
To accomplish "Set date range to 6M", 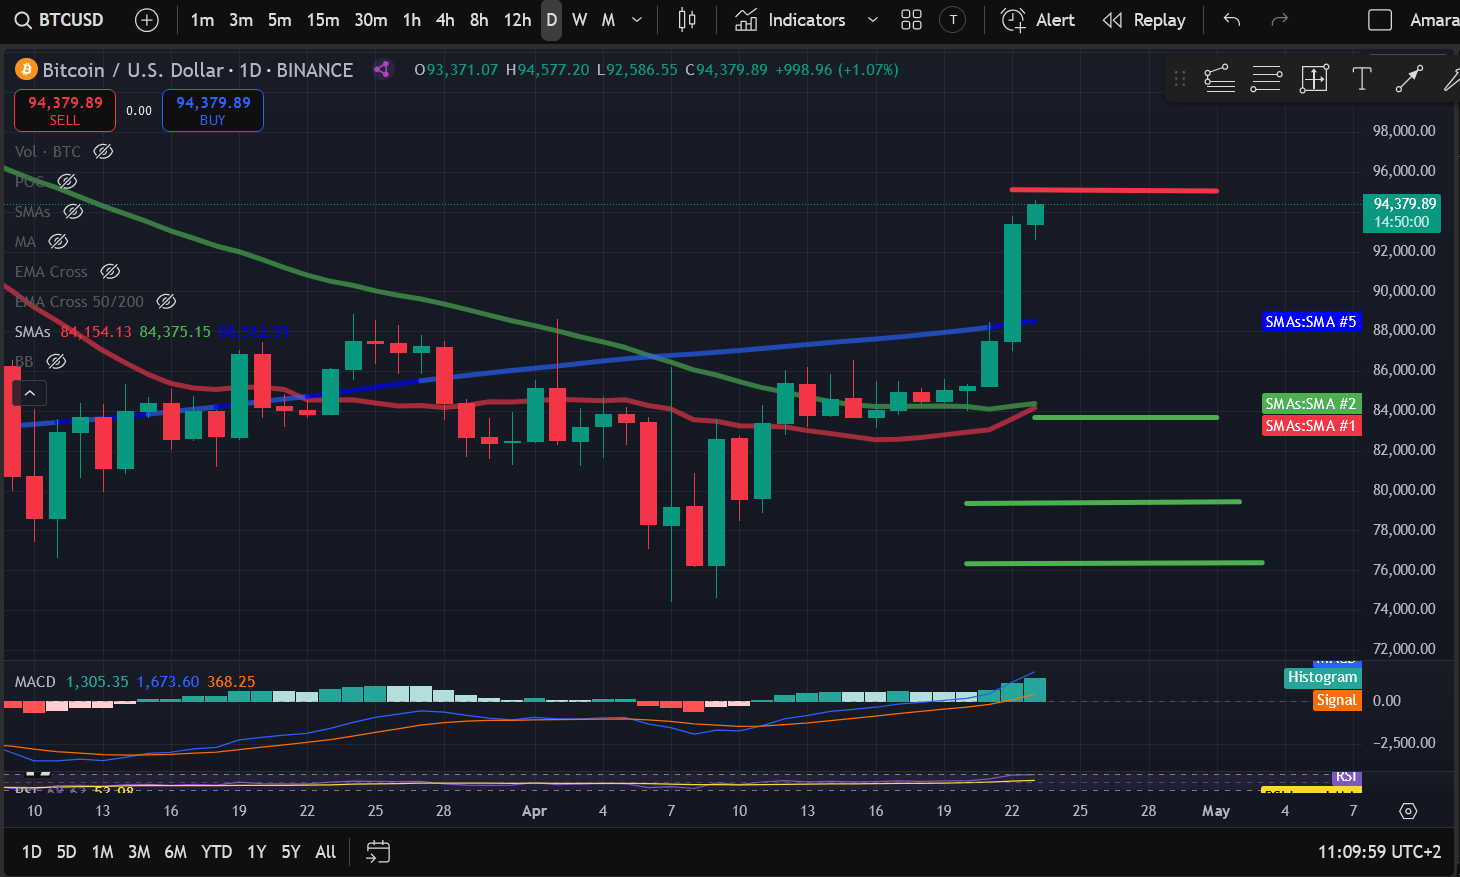I will pos(175,852).
